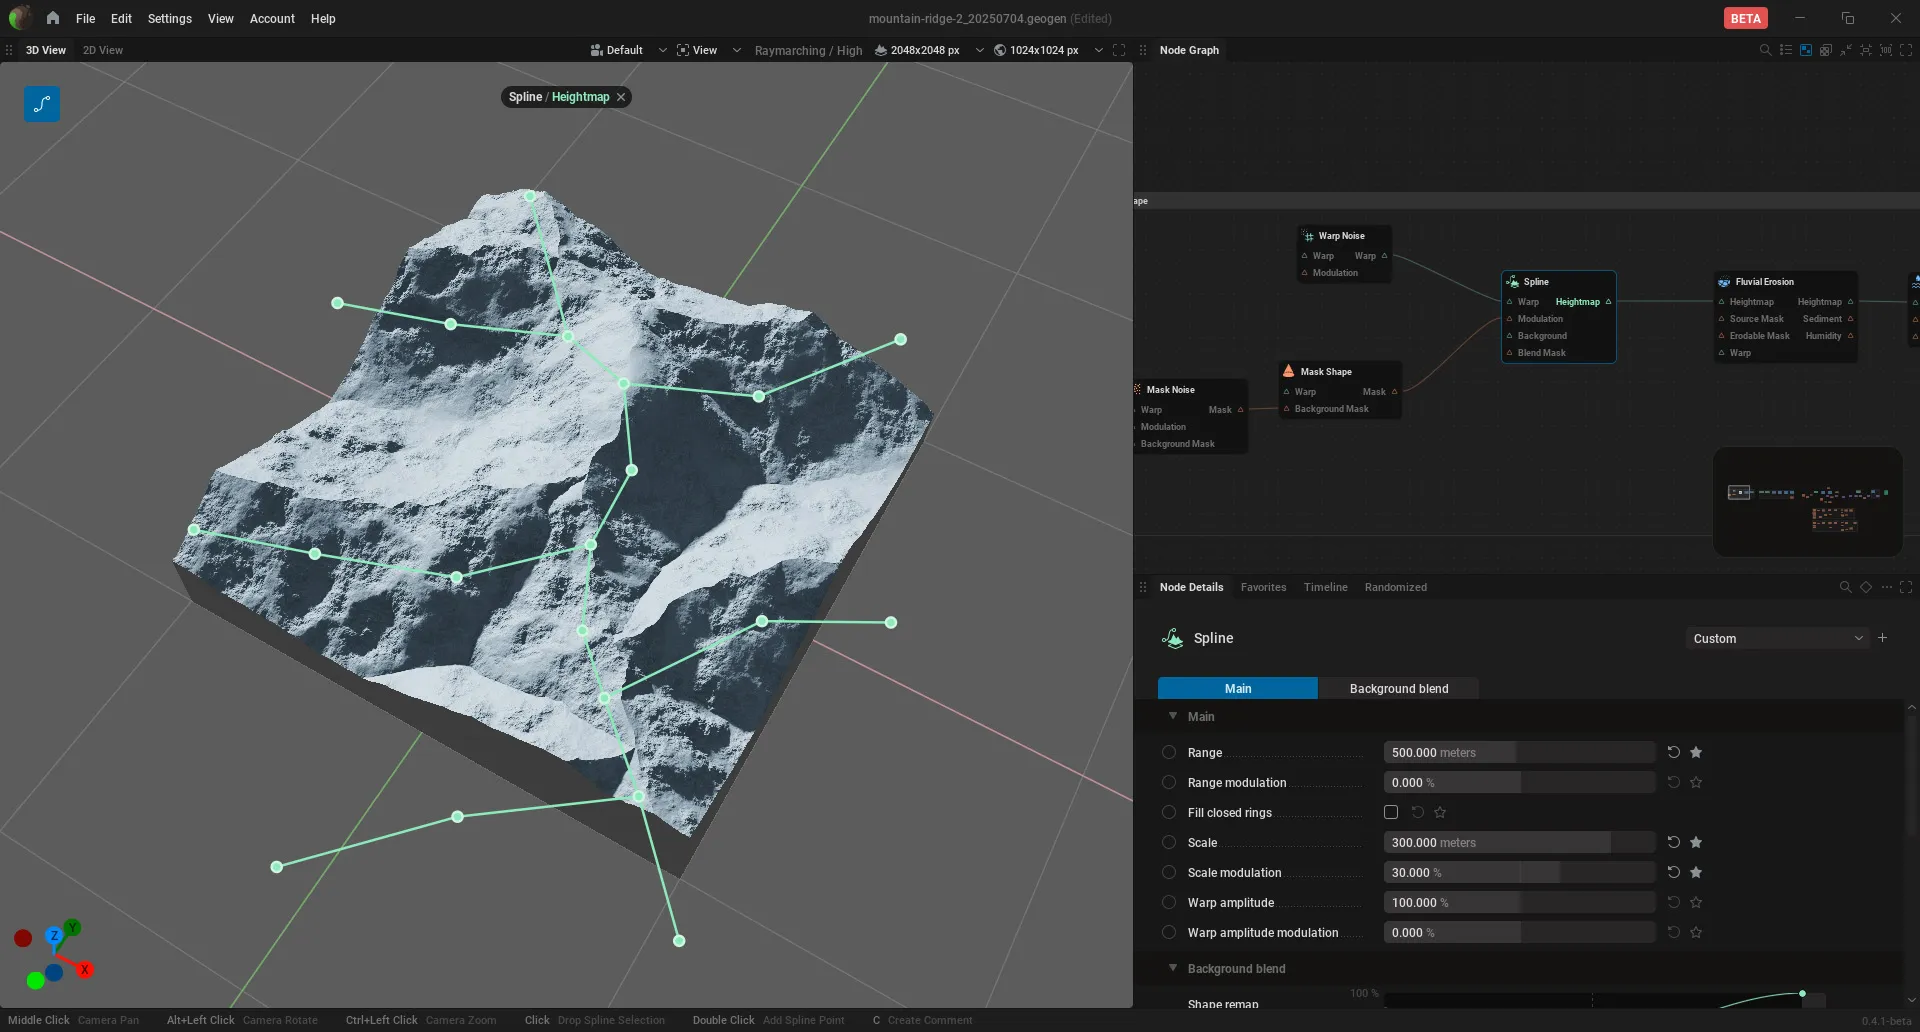Enable the Fill closed rings checkbox

click(1391, 812)
